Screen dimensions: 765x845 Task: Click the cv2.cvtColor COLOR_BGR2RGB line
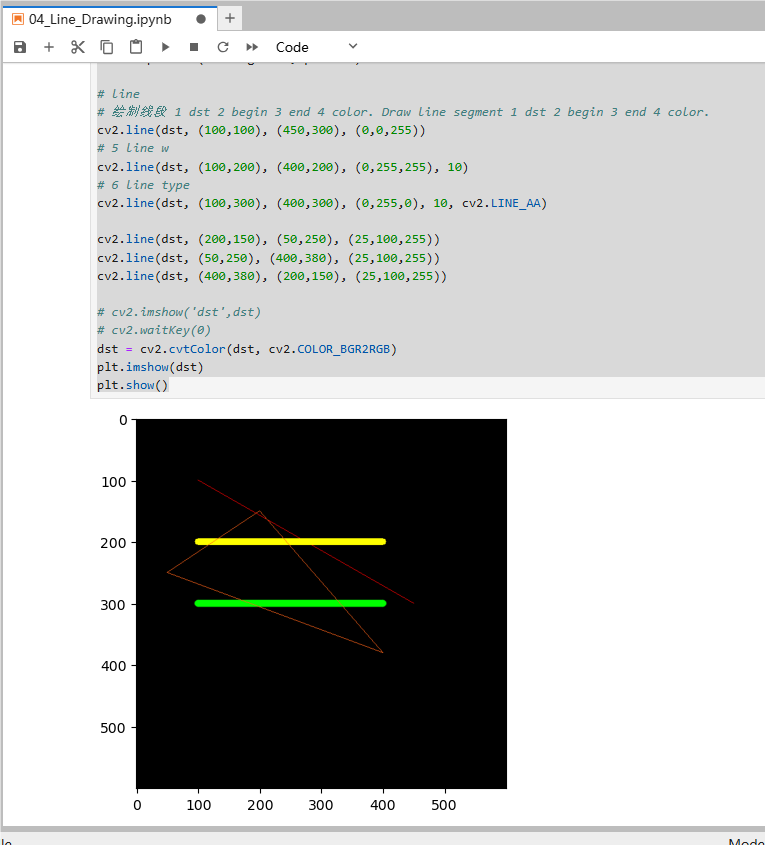[x=247, y=349]
